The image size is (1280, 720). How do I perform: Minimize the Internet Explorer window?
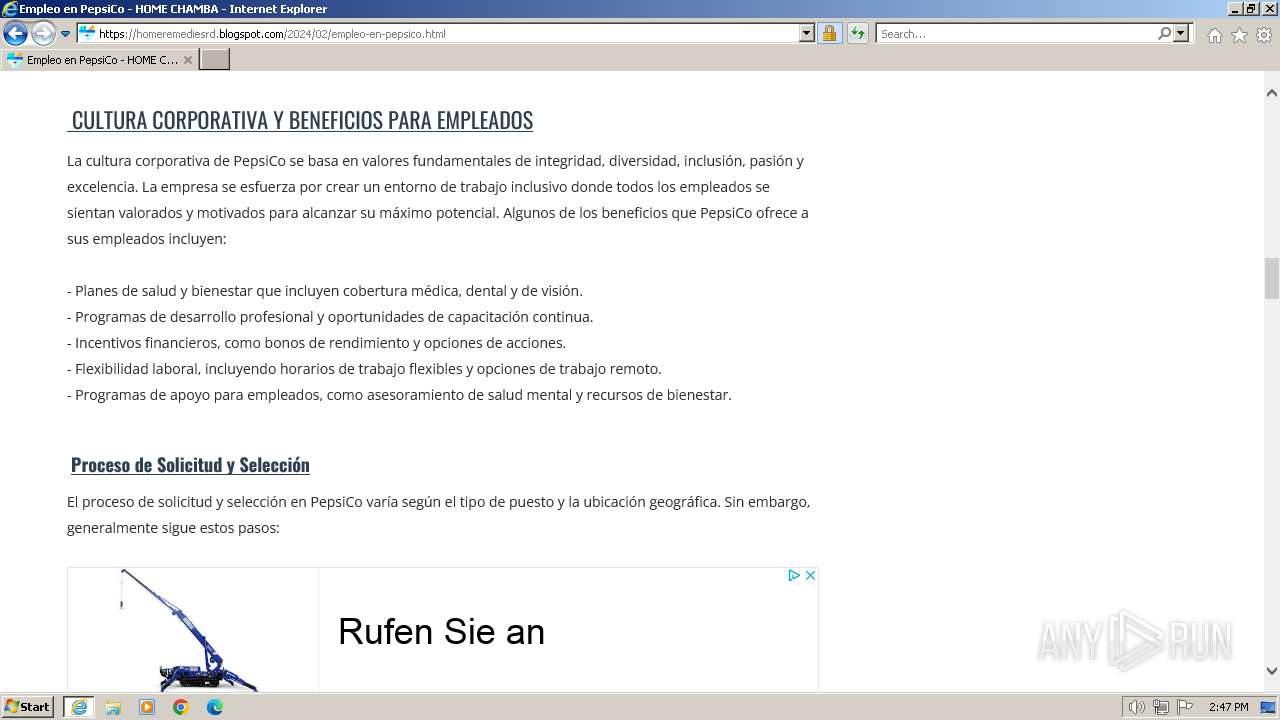pos(1233,9)
